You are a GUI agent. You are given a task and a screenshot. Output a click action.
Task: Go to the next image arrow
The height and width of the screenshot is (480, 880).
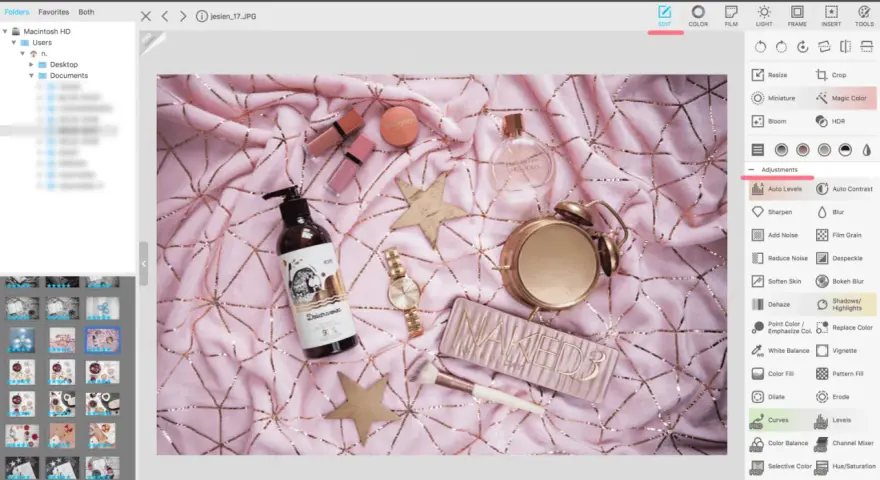click(183, 16)
